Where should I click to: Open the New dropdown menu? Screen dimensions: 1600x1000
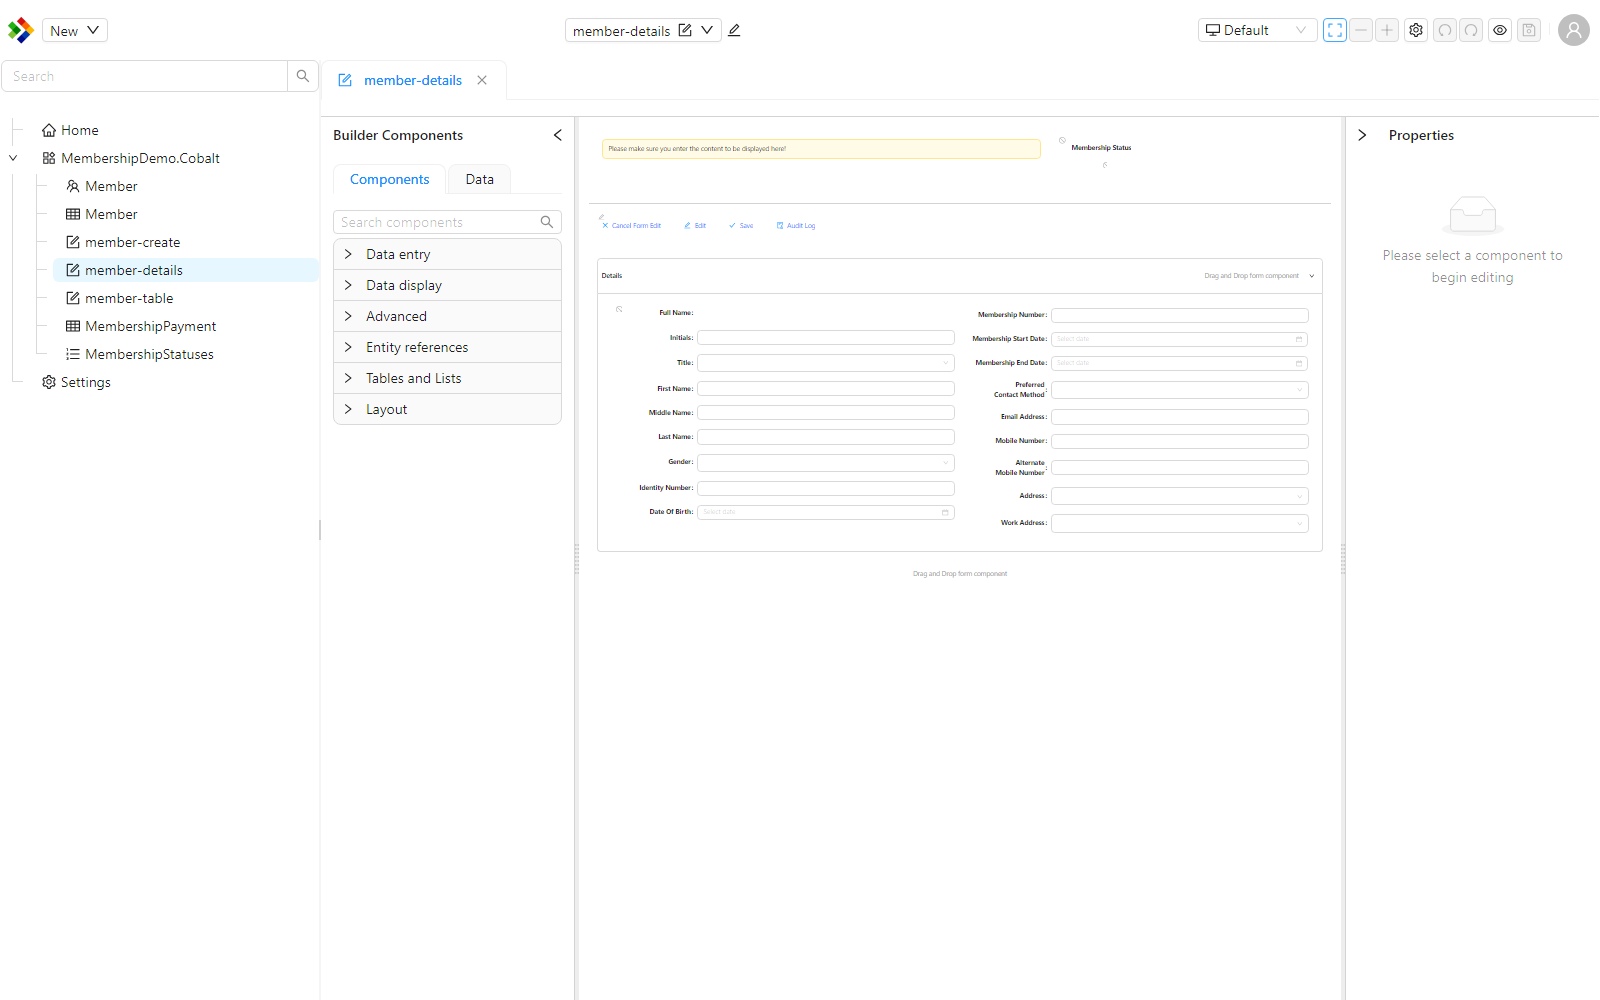[75, 30]
